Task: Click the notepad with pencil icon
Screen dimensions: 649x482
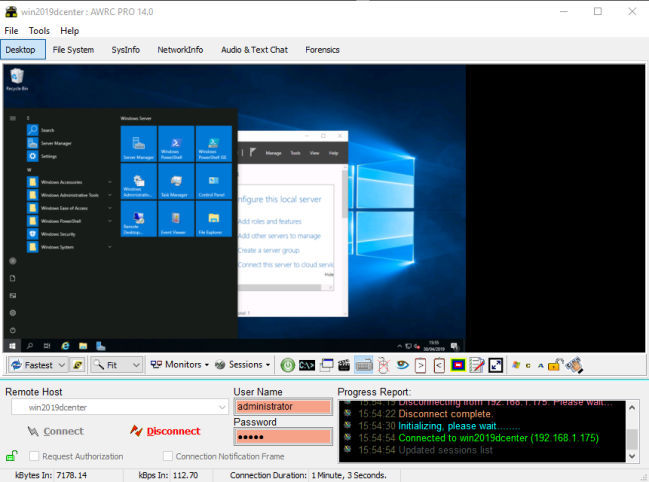Action: pyautogui.click(x=477, y=365)
